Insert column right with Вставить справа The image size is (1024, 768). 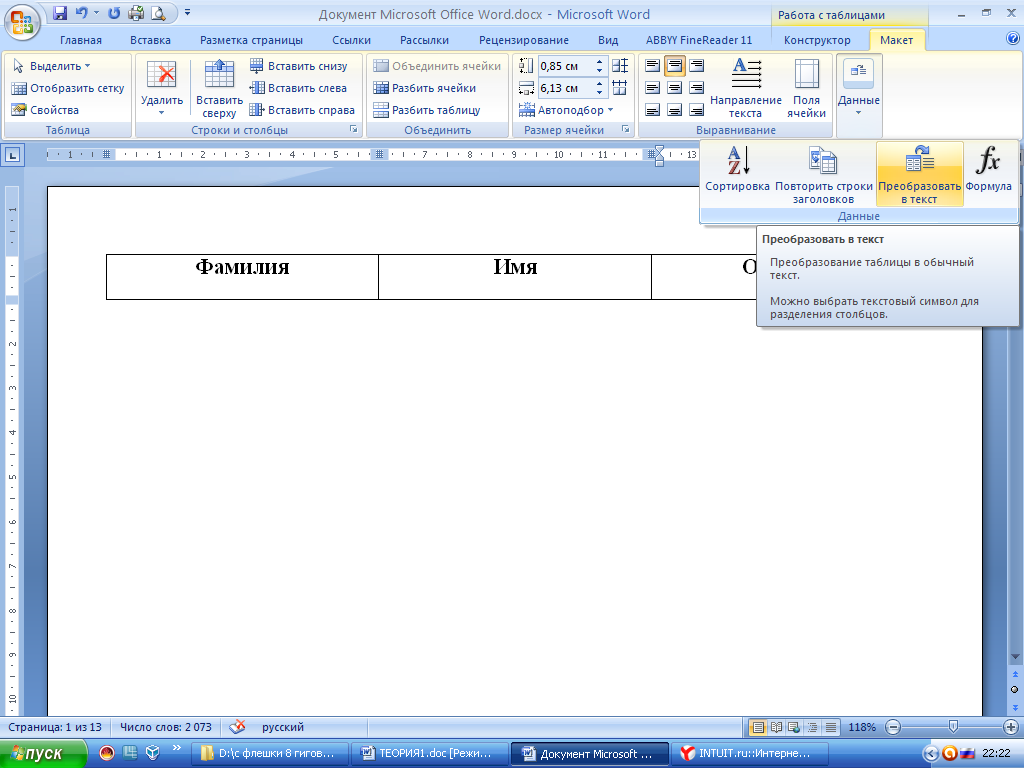pos(302,110)
